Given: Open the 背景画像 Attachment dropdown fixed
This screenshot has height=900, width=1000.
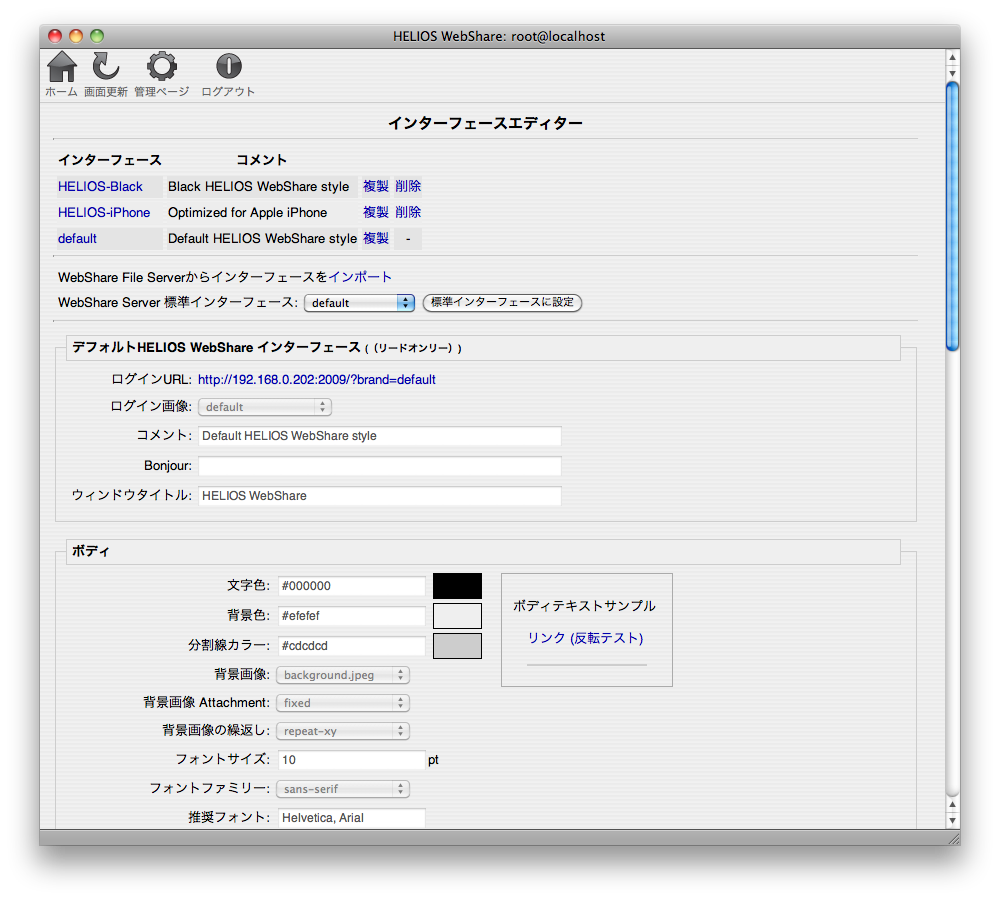Looking at the screenshot, I should pos(343,703).
